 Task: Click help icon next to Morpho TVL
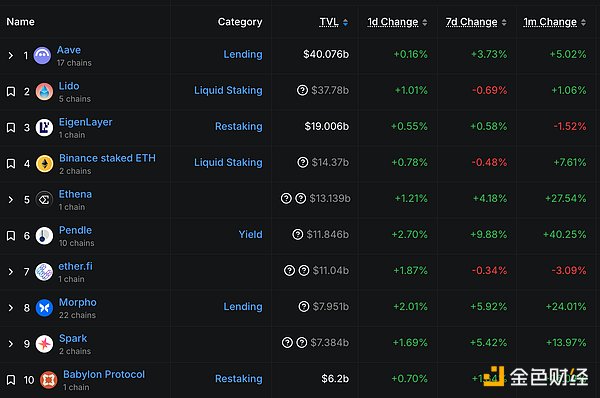point(304,307)
